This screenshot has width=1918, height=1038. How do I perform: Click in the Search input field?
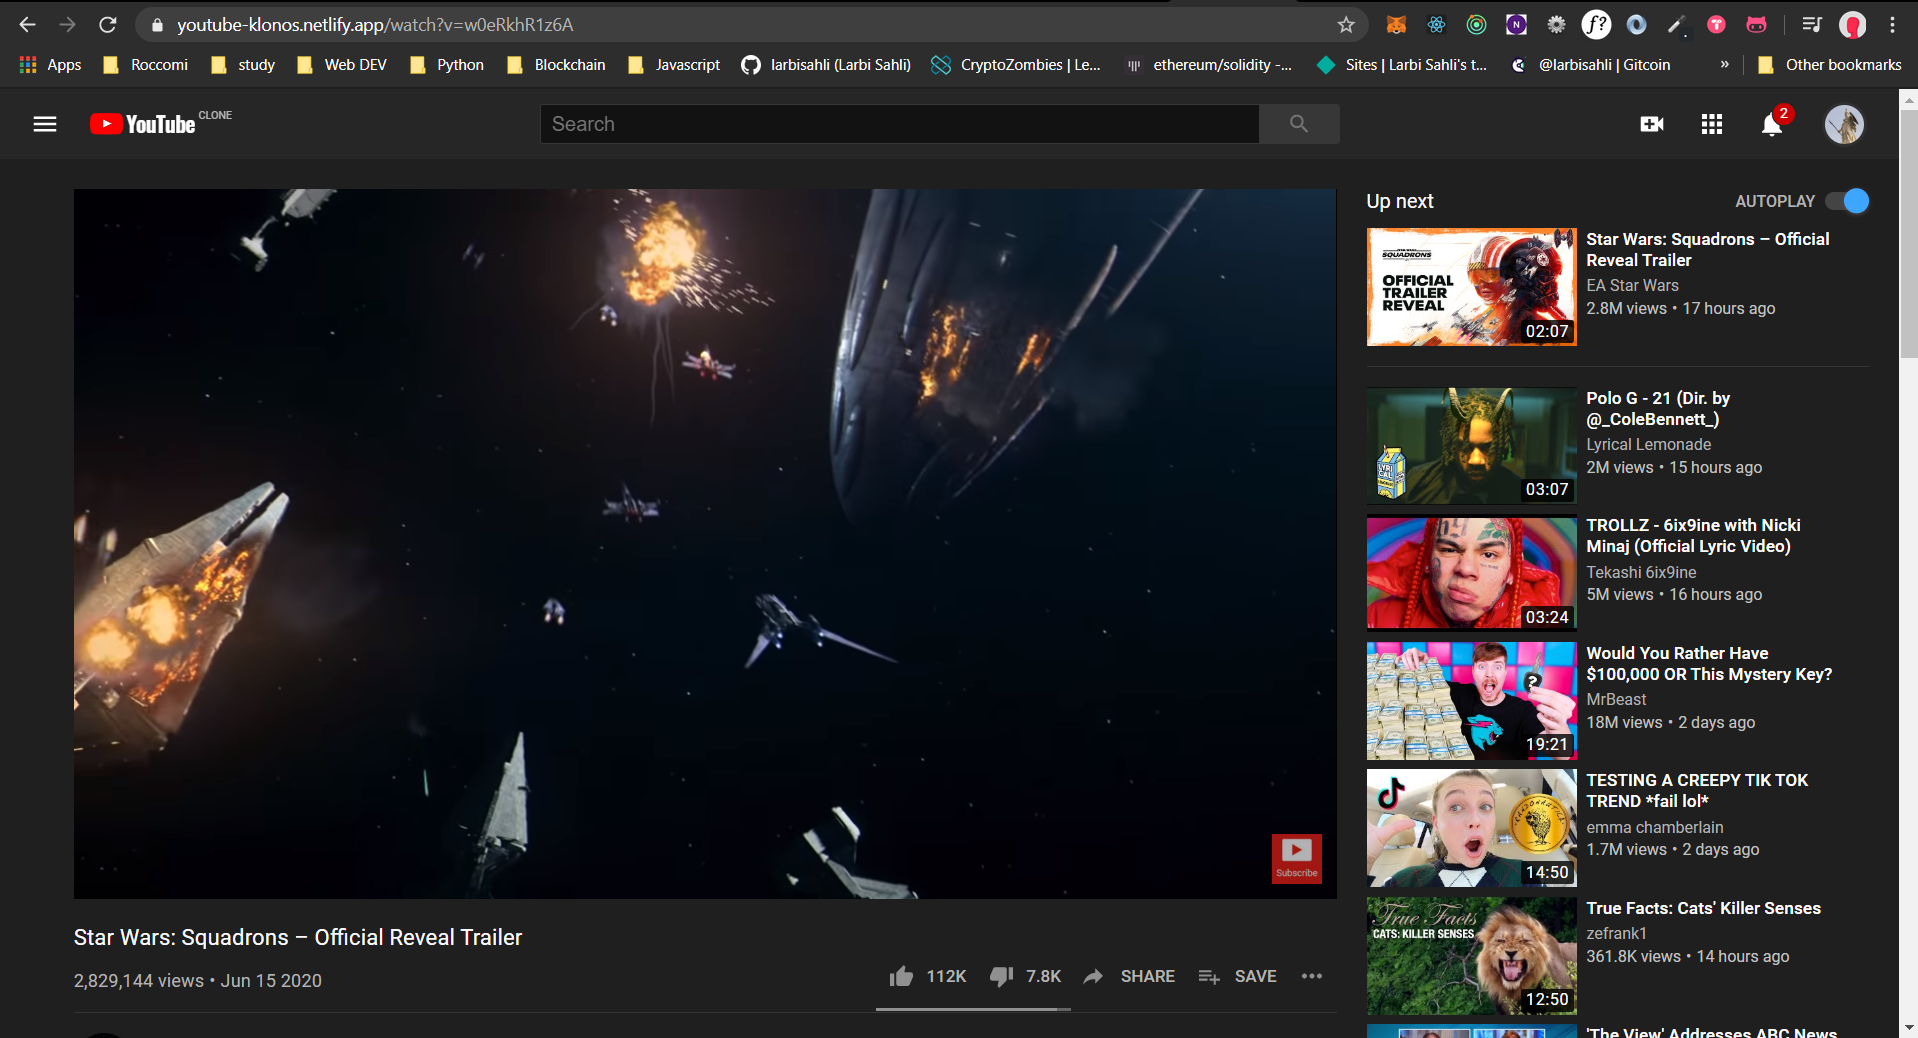point(900,124)
